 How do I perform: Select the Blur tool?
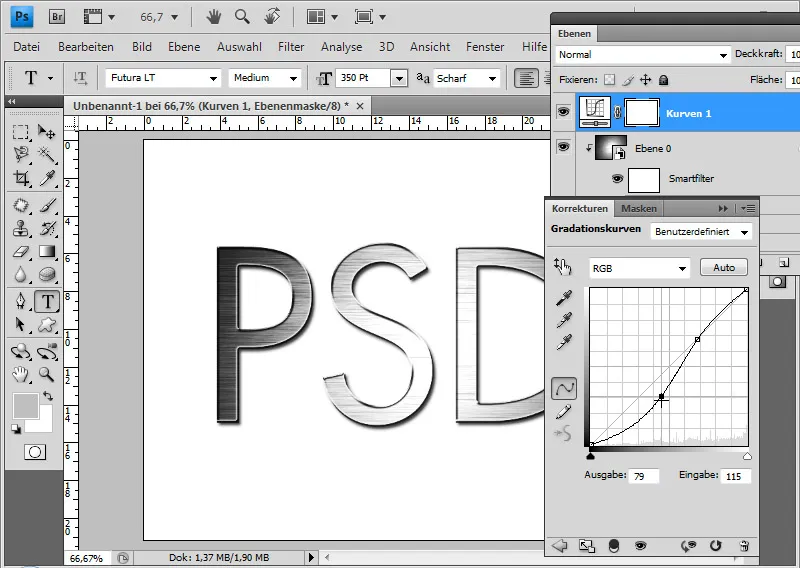[20, 275]
